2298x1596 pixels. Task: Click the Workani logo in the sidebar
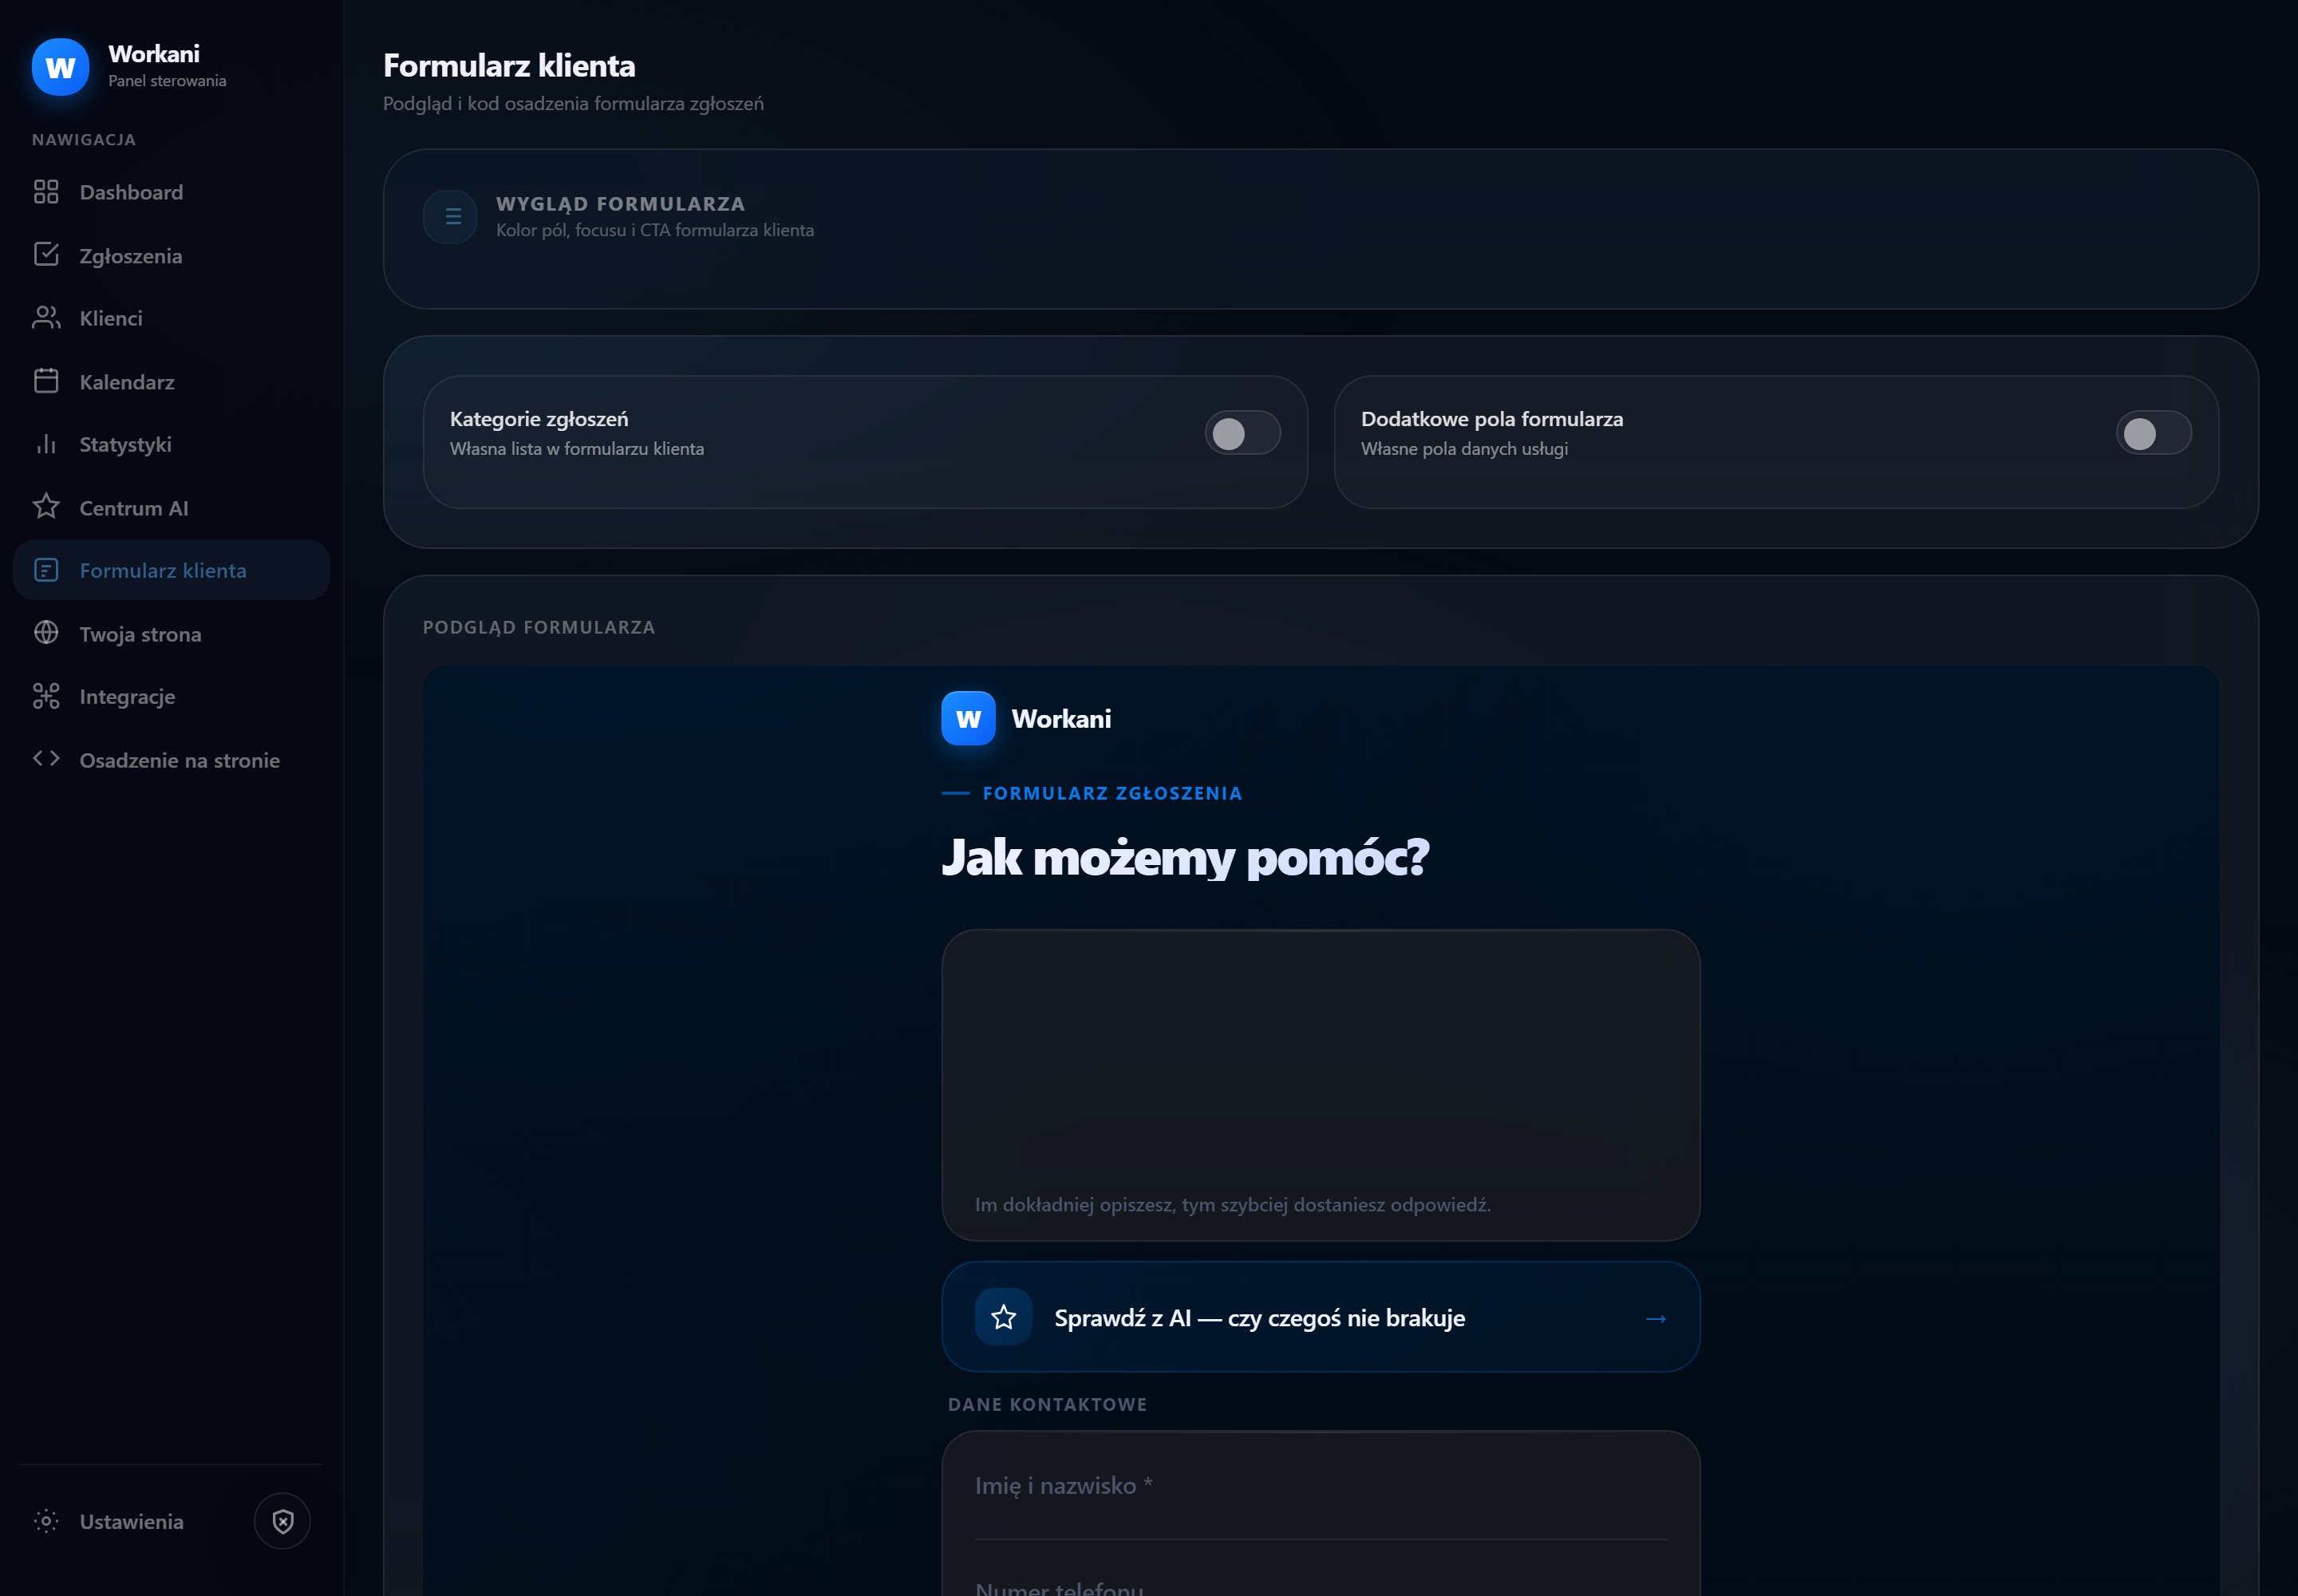(x=60, y=67)
